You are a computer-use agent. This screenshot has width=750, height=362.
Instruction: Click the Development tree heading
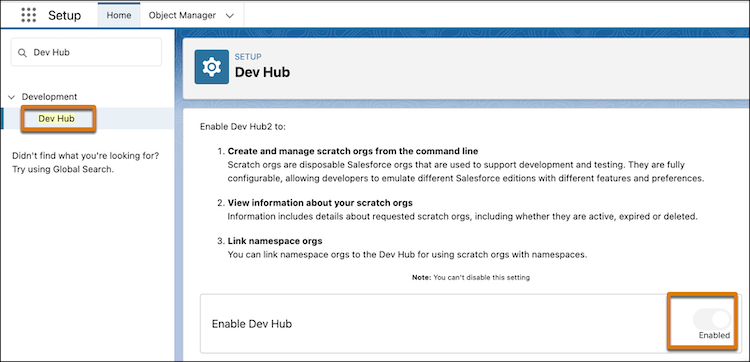[x=49, y=97]
